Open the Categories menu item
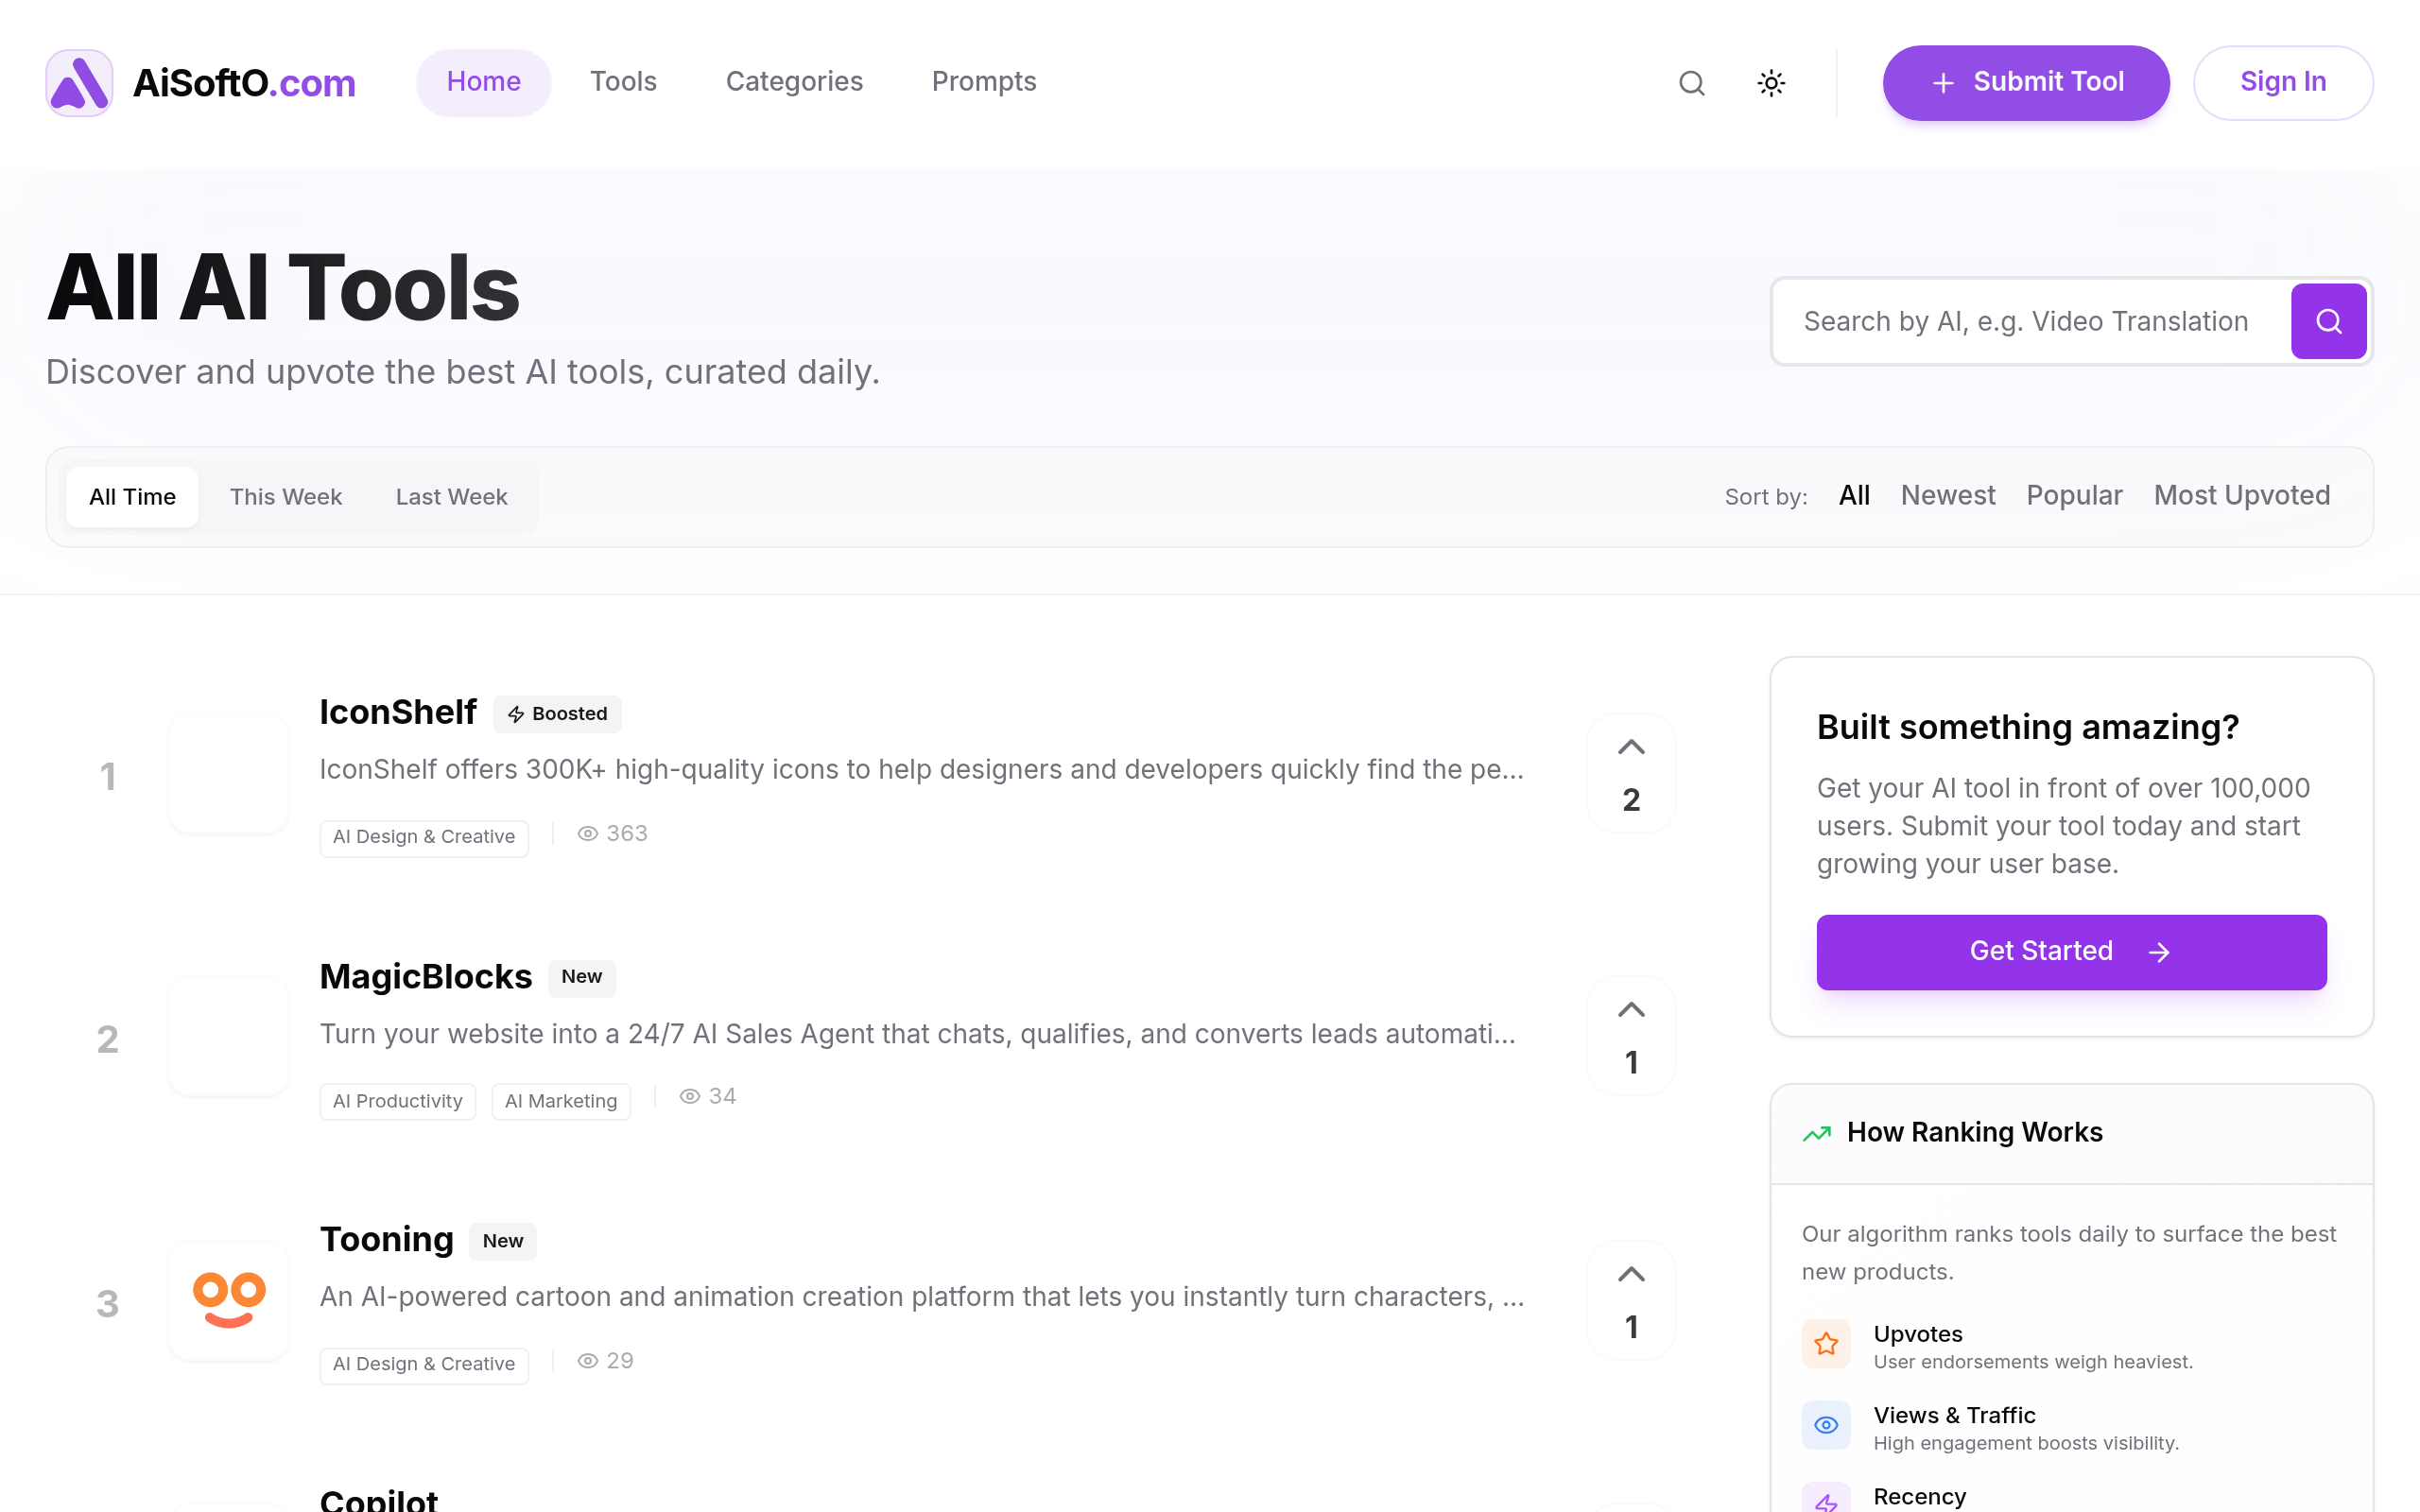This screenshot has width=2420, height=1512. (x=794, y=82)
